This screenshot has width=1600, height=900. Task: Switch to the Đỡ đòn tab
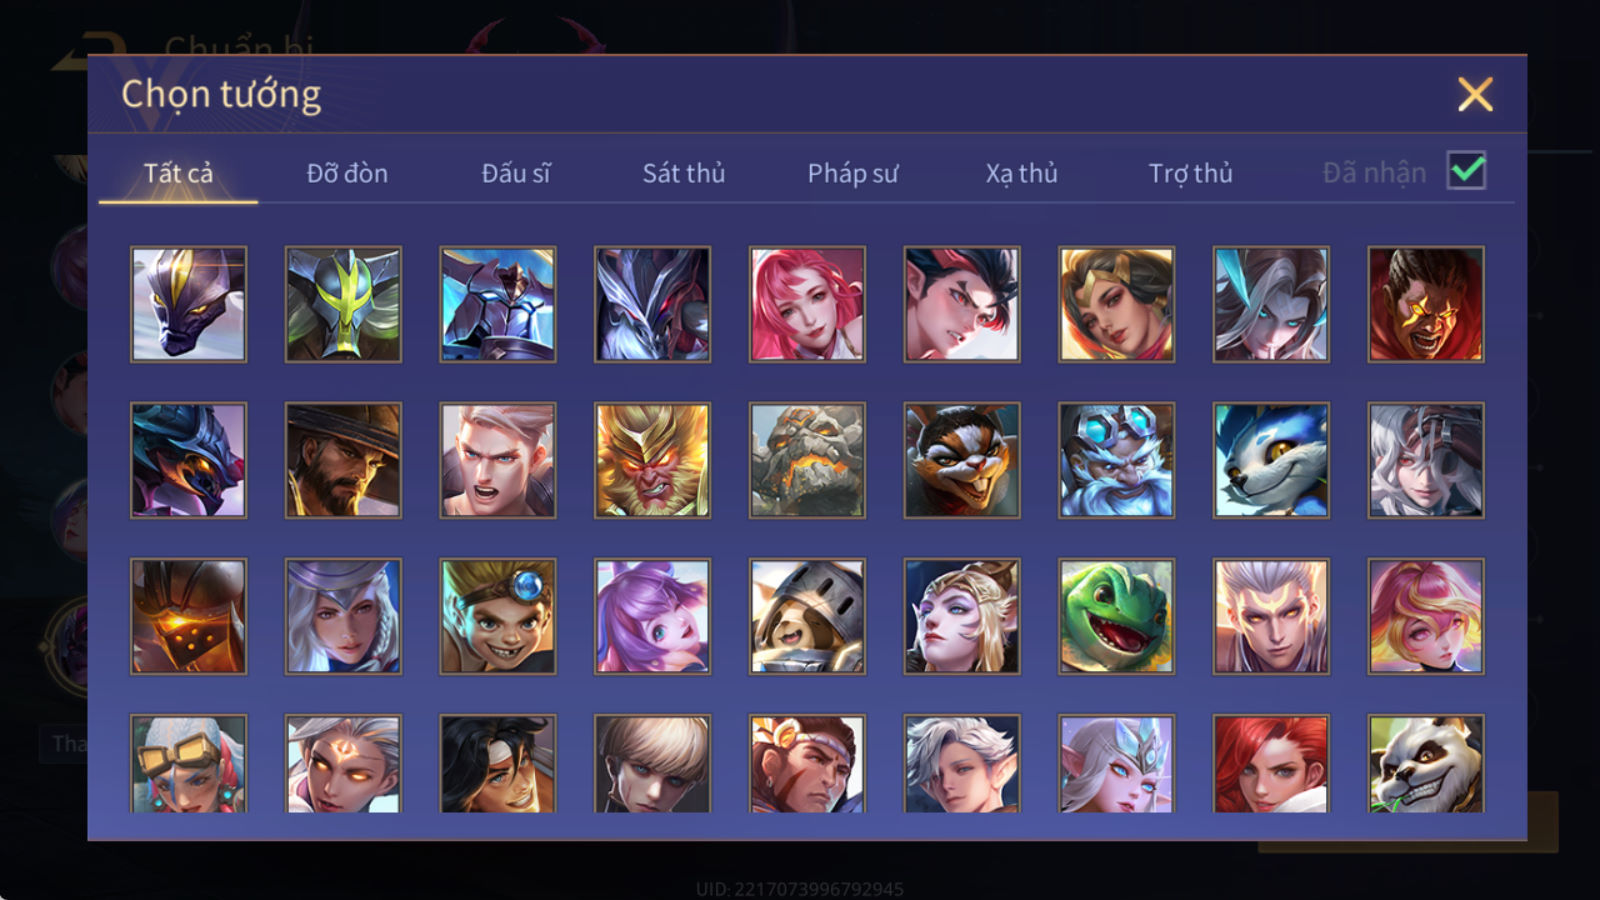coord(347,173)
